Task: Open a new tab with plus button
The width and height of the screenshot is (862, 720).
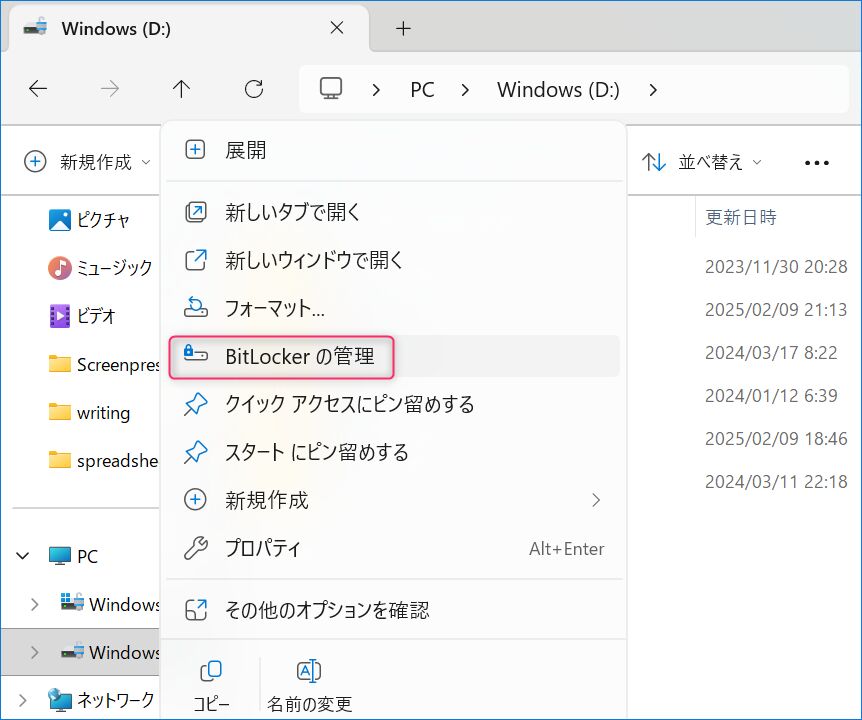Action: pyautogui.click(x=403, y=29)
